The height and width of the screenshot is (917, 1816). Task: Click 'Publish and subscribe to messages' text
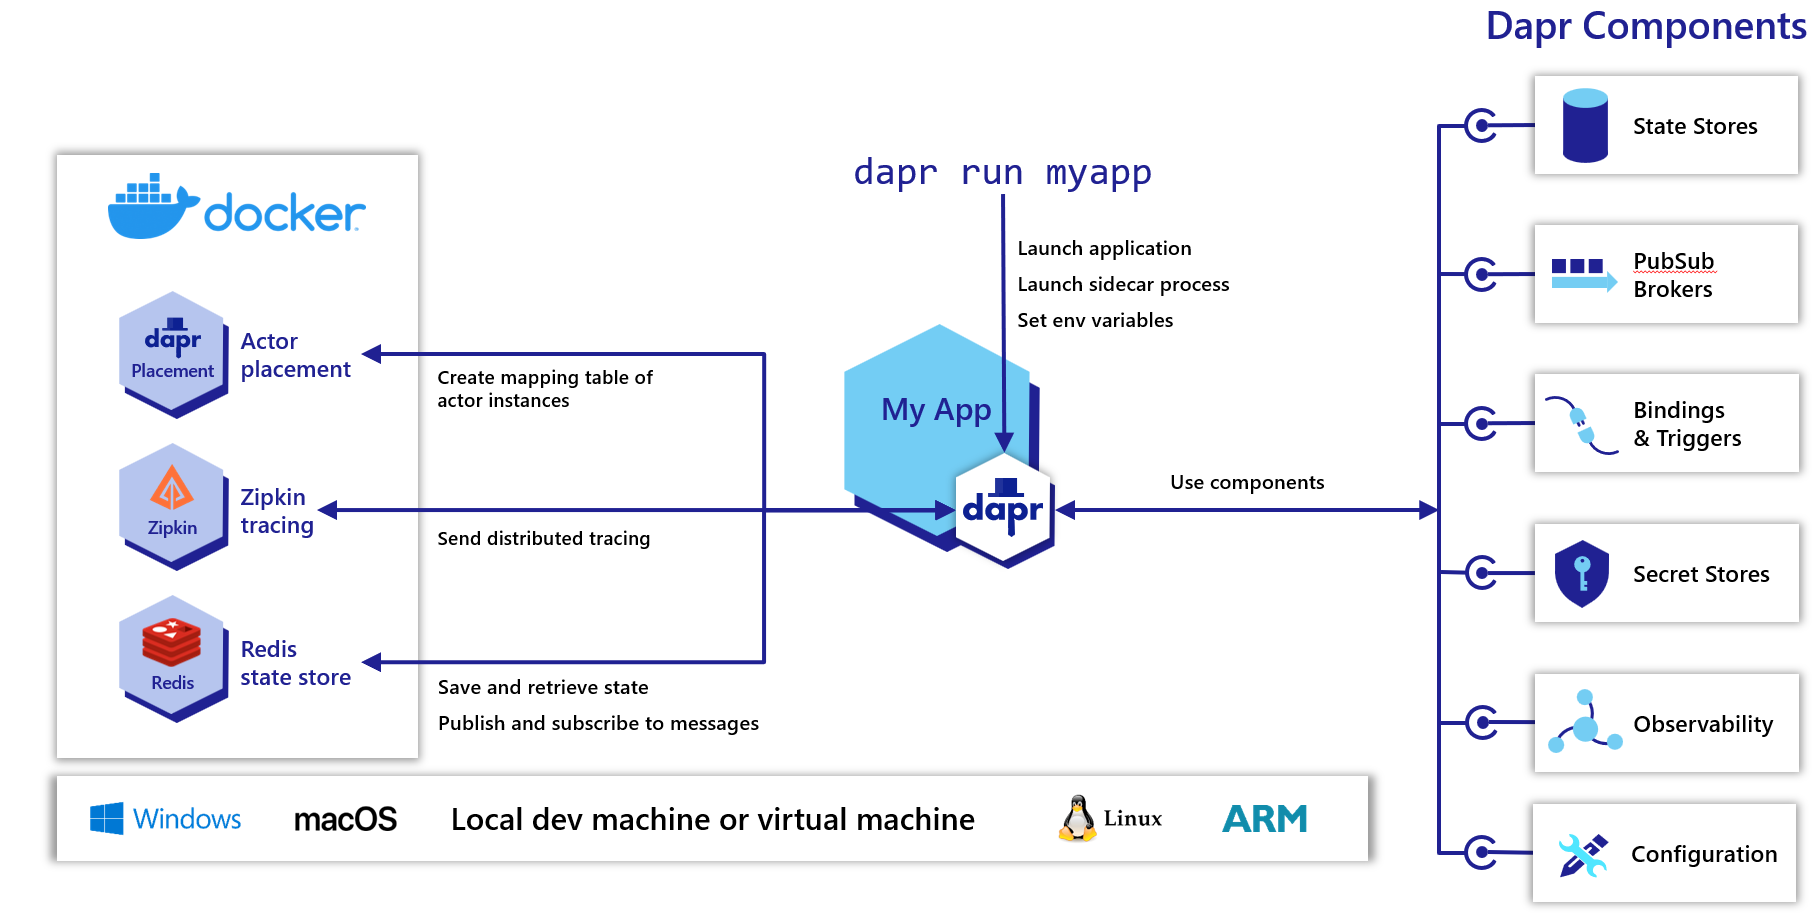pyautogui.click(x=598, y=723)
